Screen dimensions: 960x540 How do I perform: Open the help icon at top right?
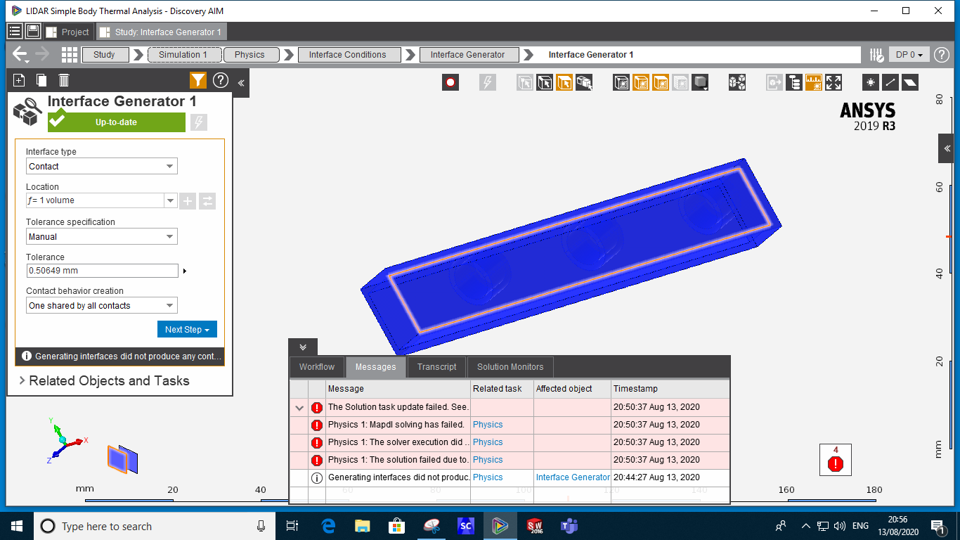click(942, 54)
